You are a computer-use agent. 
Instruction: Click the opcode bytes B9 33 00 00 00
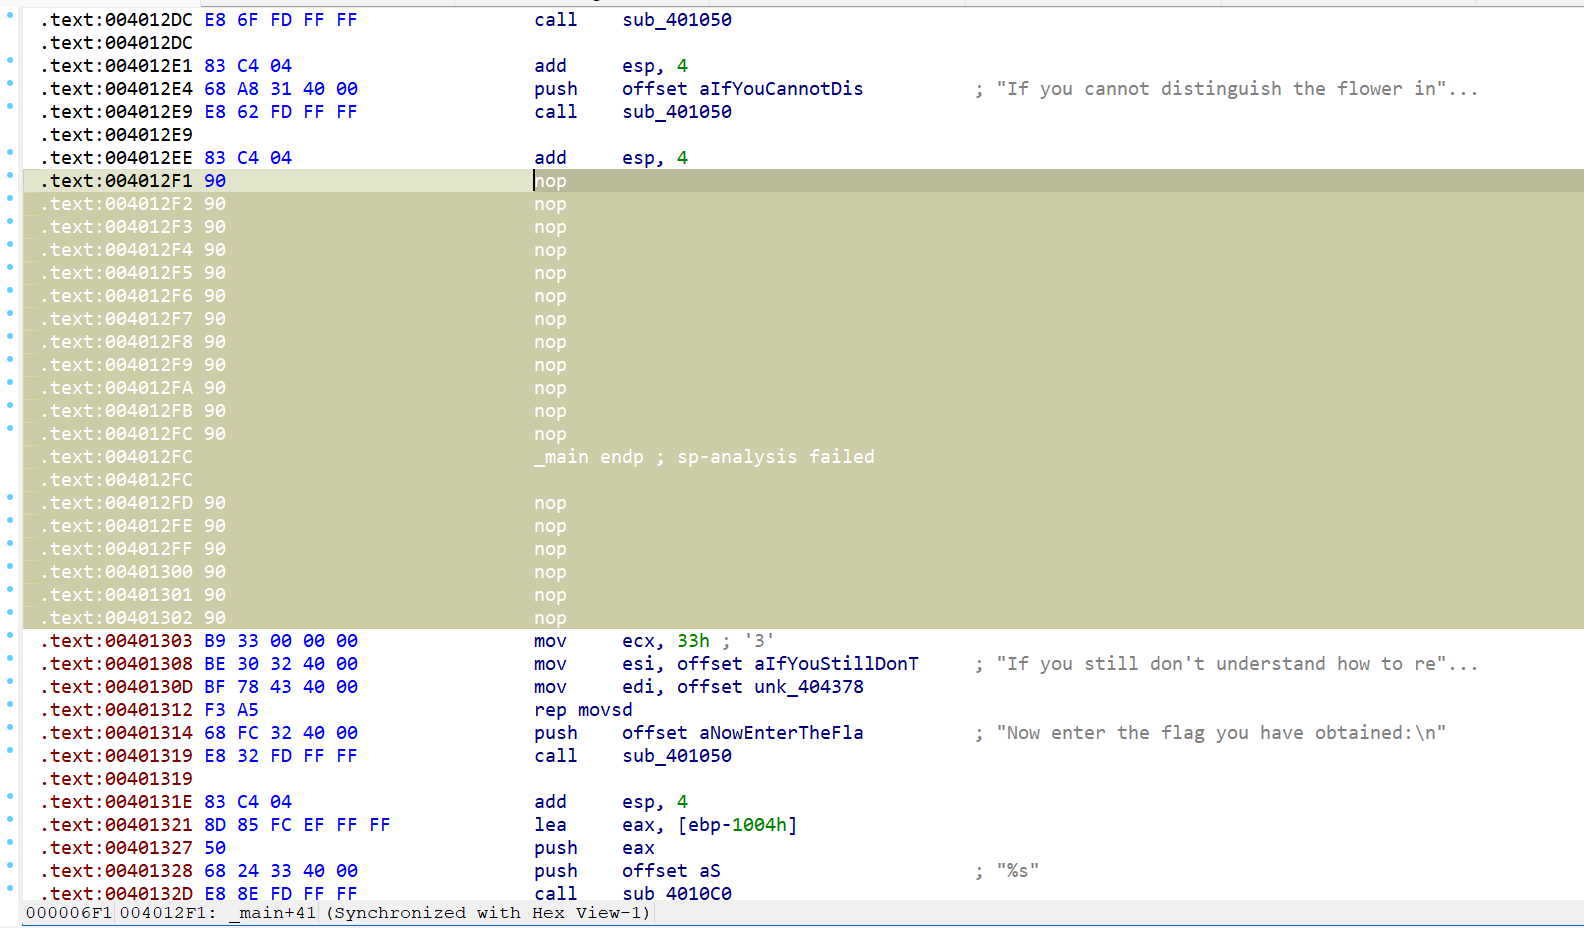[280, 641]
